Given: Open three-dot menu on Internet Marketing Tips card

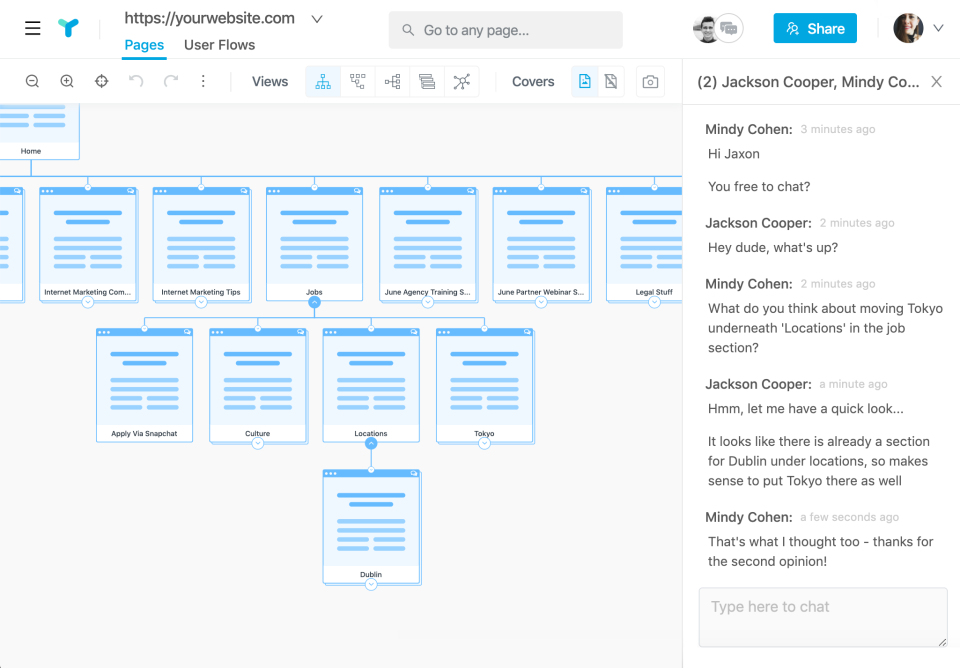Looking at the screenshot, I should tap(160, 191).
